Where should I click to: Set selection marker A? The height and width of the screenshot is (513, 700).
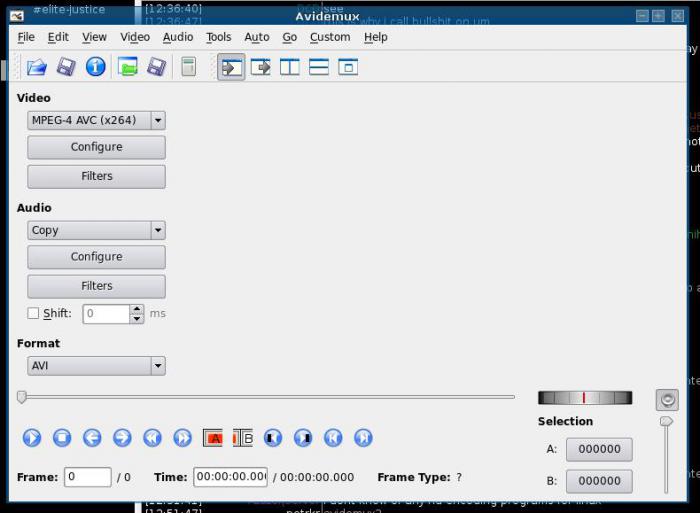click(x=212, y=438)
